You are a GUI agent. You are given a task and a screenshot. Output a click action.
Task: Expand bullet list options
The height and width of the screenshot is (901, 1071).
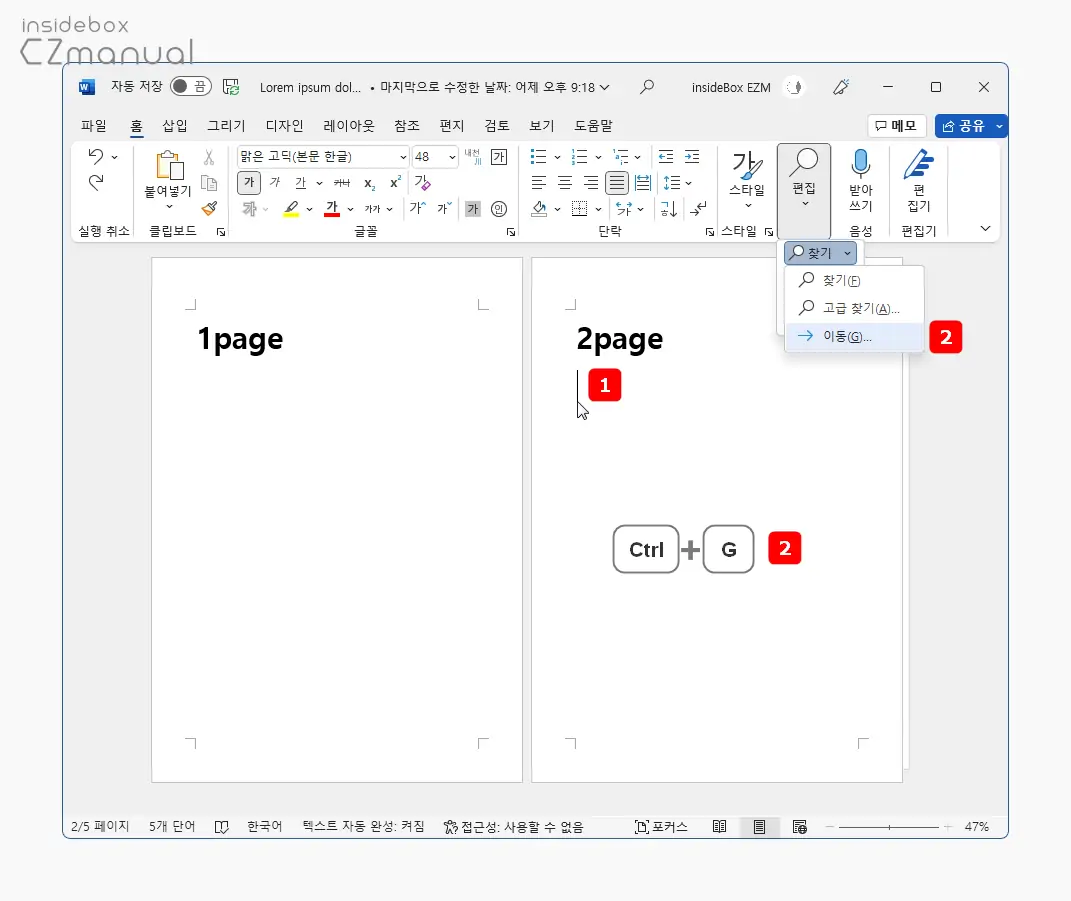557,157
